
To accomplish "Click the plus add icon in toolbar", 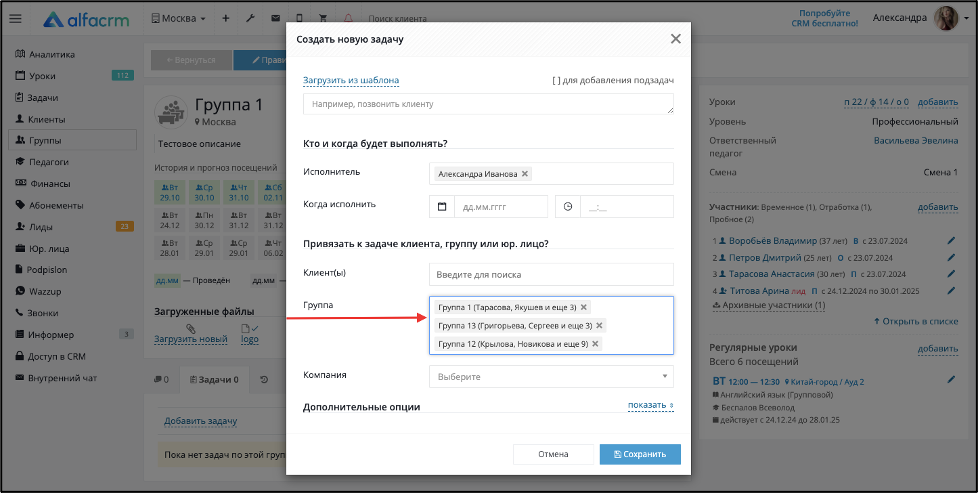I will [226, 19].
